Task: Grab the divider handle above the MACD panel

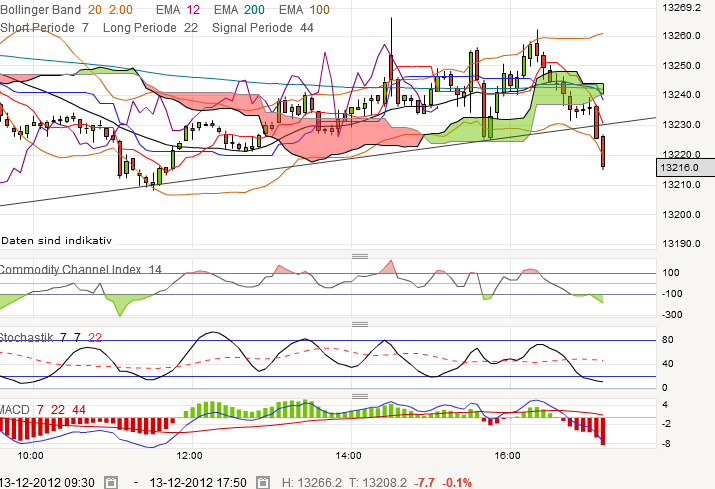Action: [x=360, y=396]
